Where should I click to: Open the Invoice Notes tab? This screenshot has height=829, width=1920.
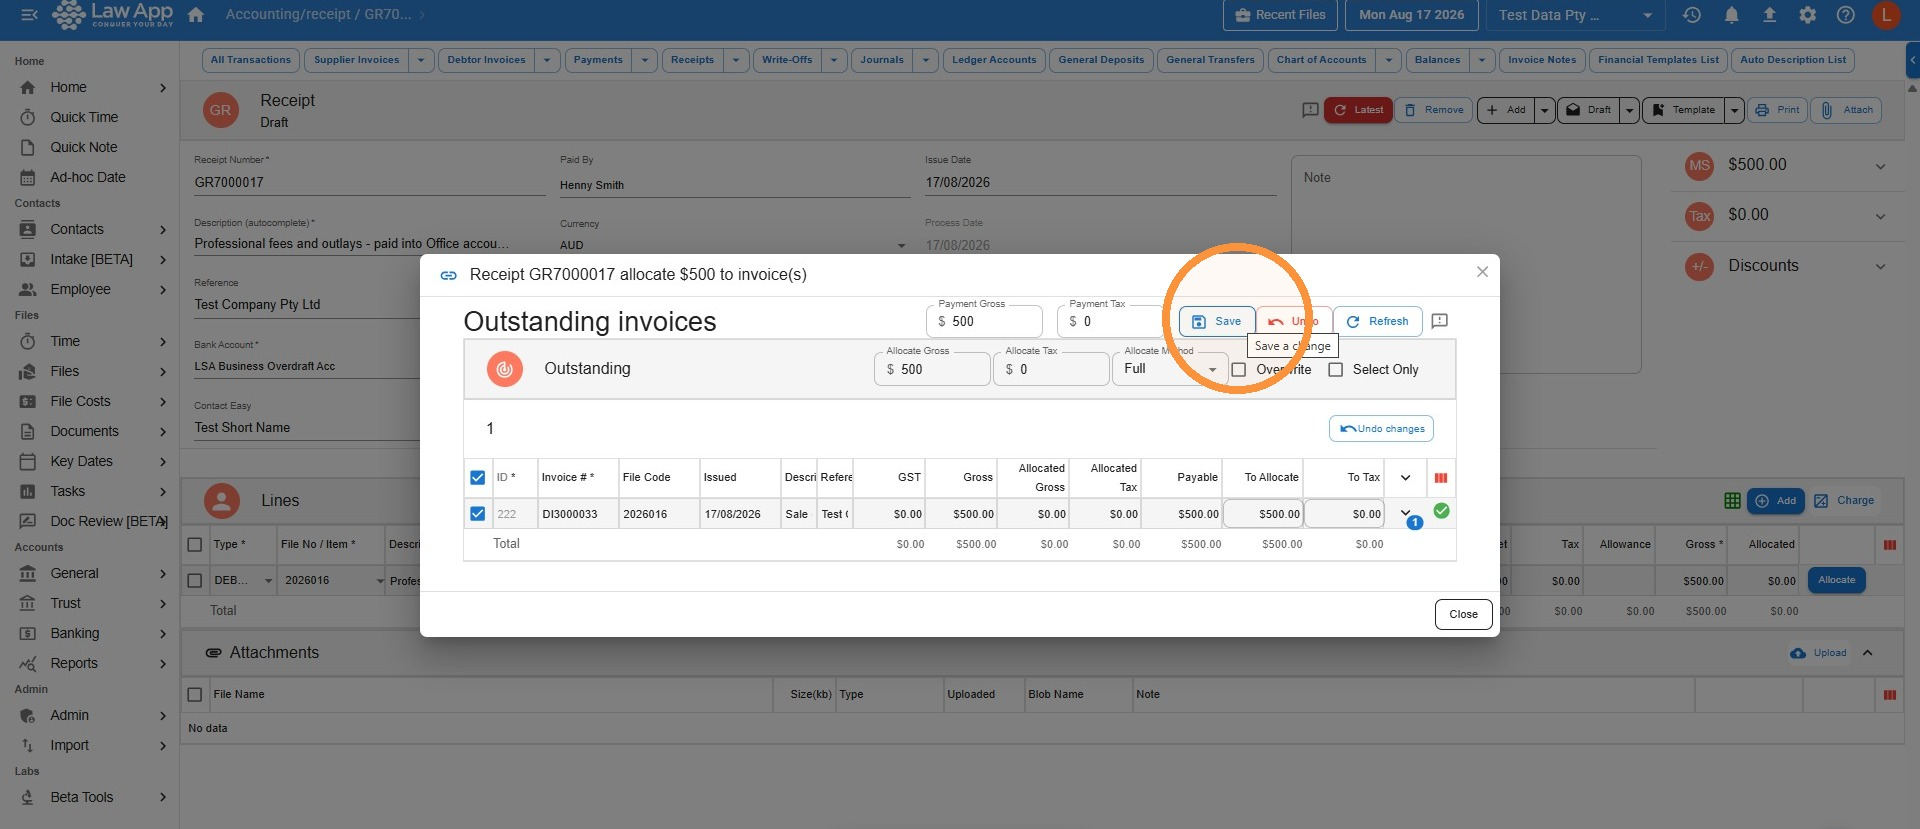tap(1542, 60)
